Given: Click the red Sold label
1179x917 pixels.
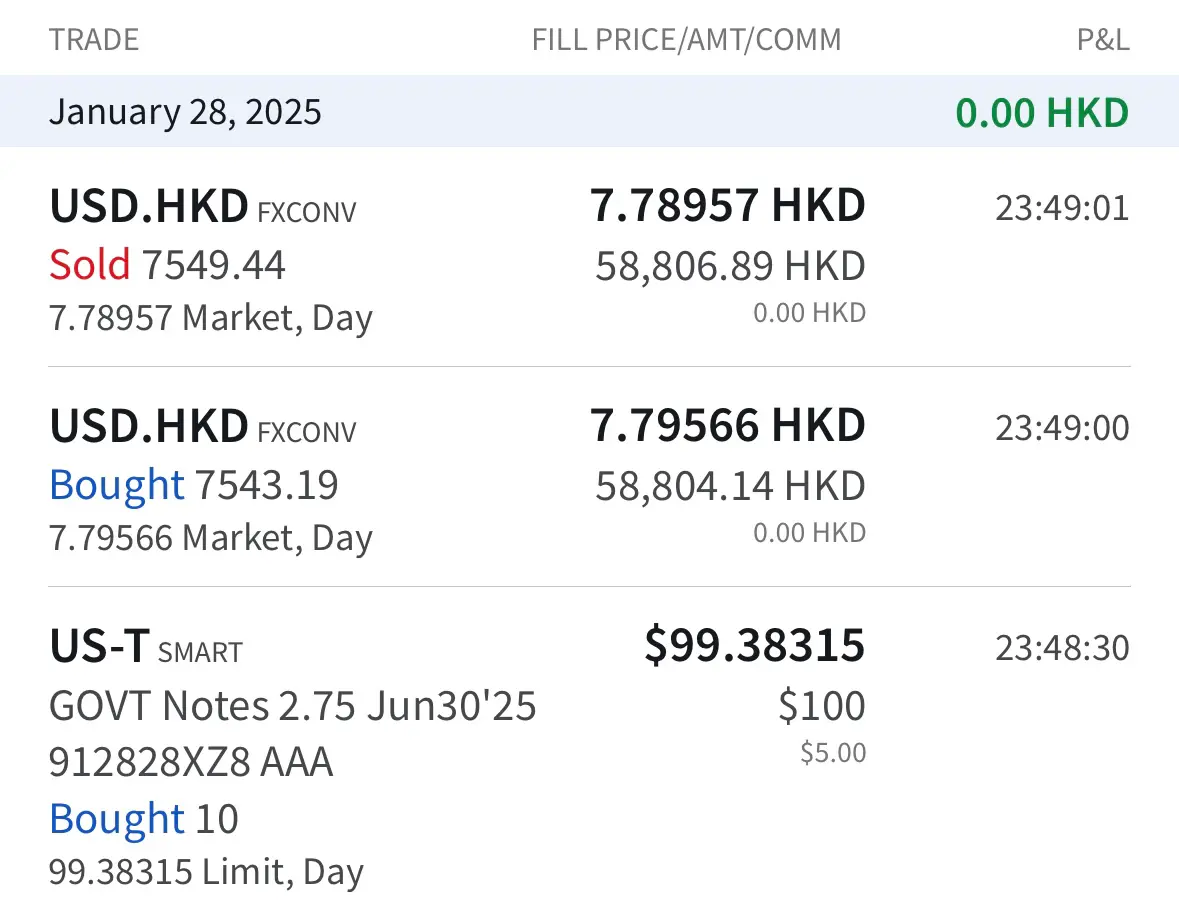Looking at the screenshot, I should click(x=89, y=265).
